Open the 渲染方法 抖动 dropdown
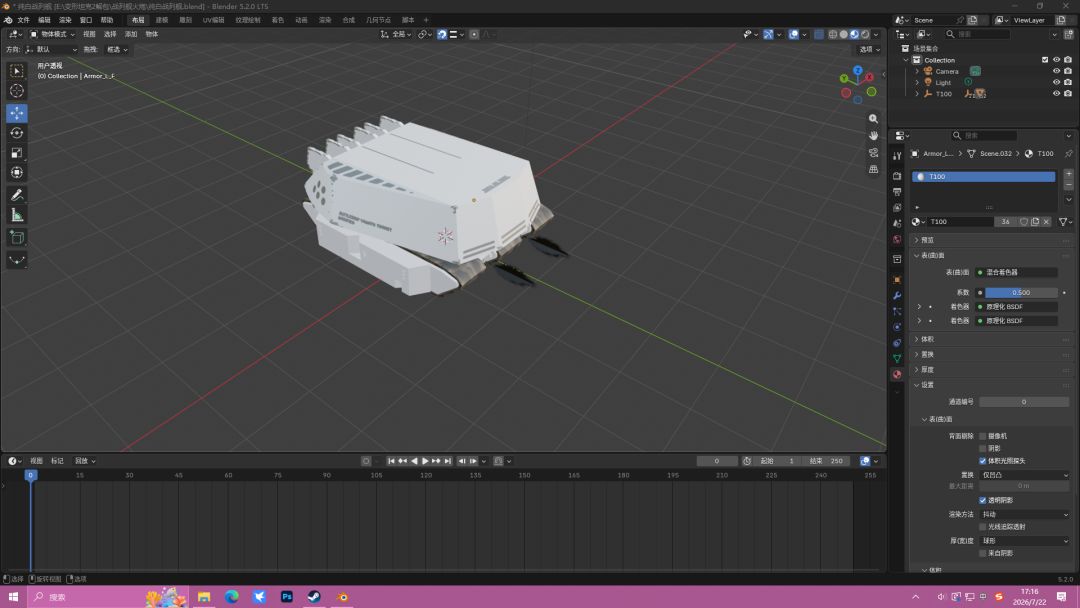This screenshot has width=1080, height=608. (x=1024, y=514)
